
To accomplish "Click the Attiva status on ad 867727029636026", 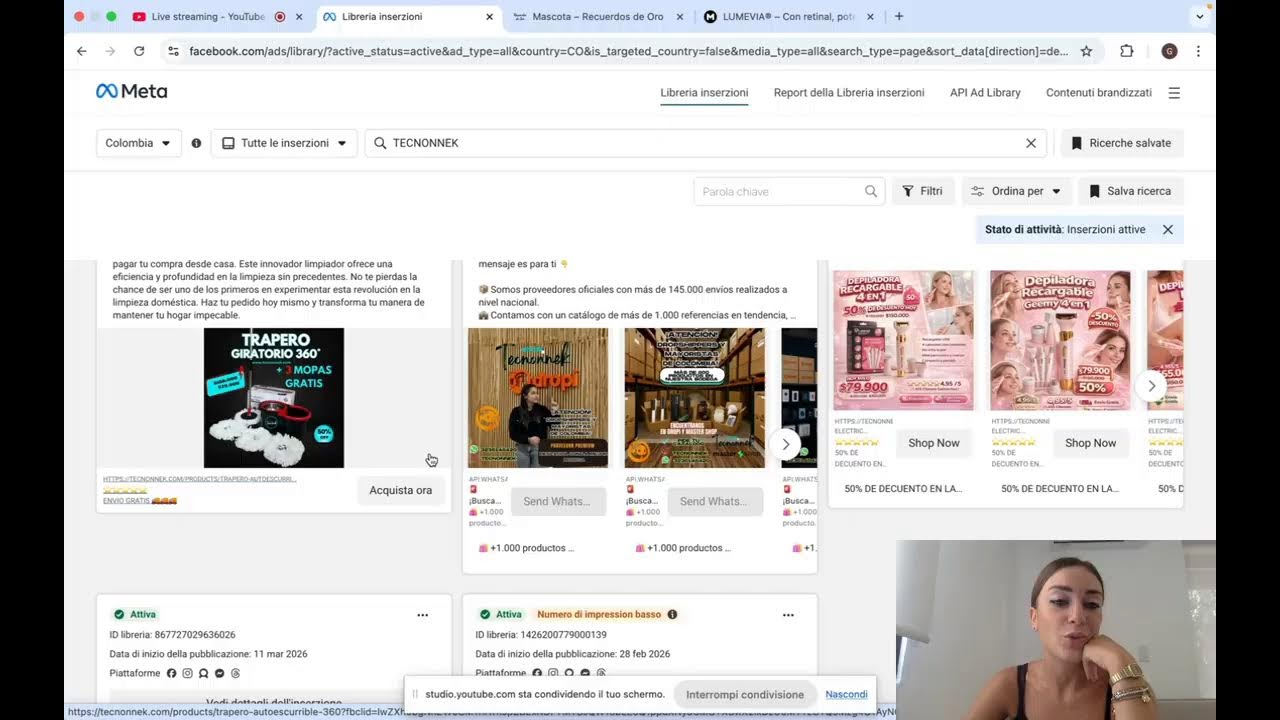I will [135, 614].
